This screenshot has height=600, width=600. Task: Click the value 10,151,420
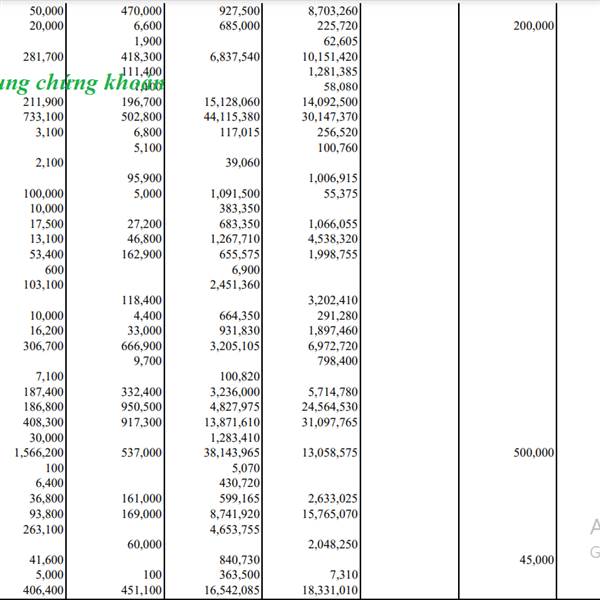pyautogui.click(x=329, y=57)
